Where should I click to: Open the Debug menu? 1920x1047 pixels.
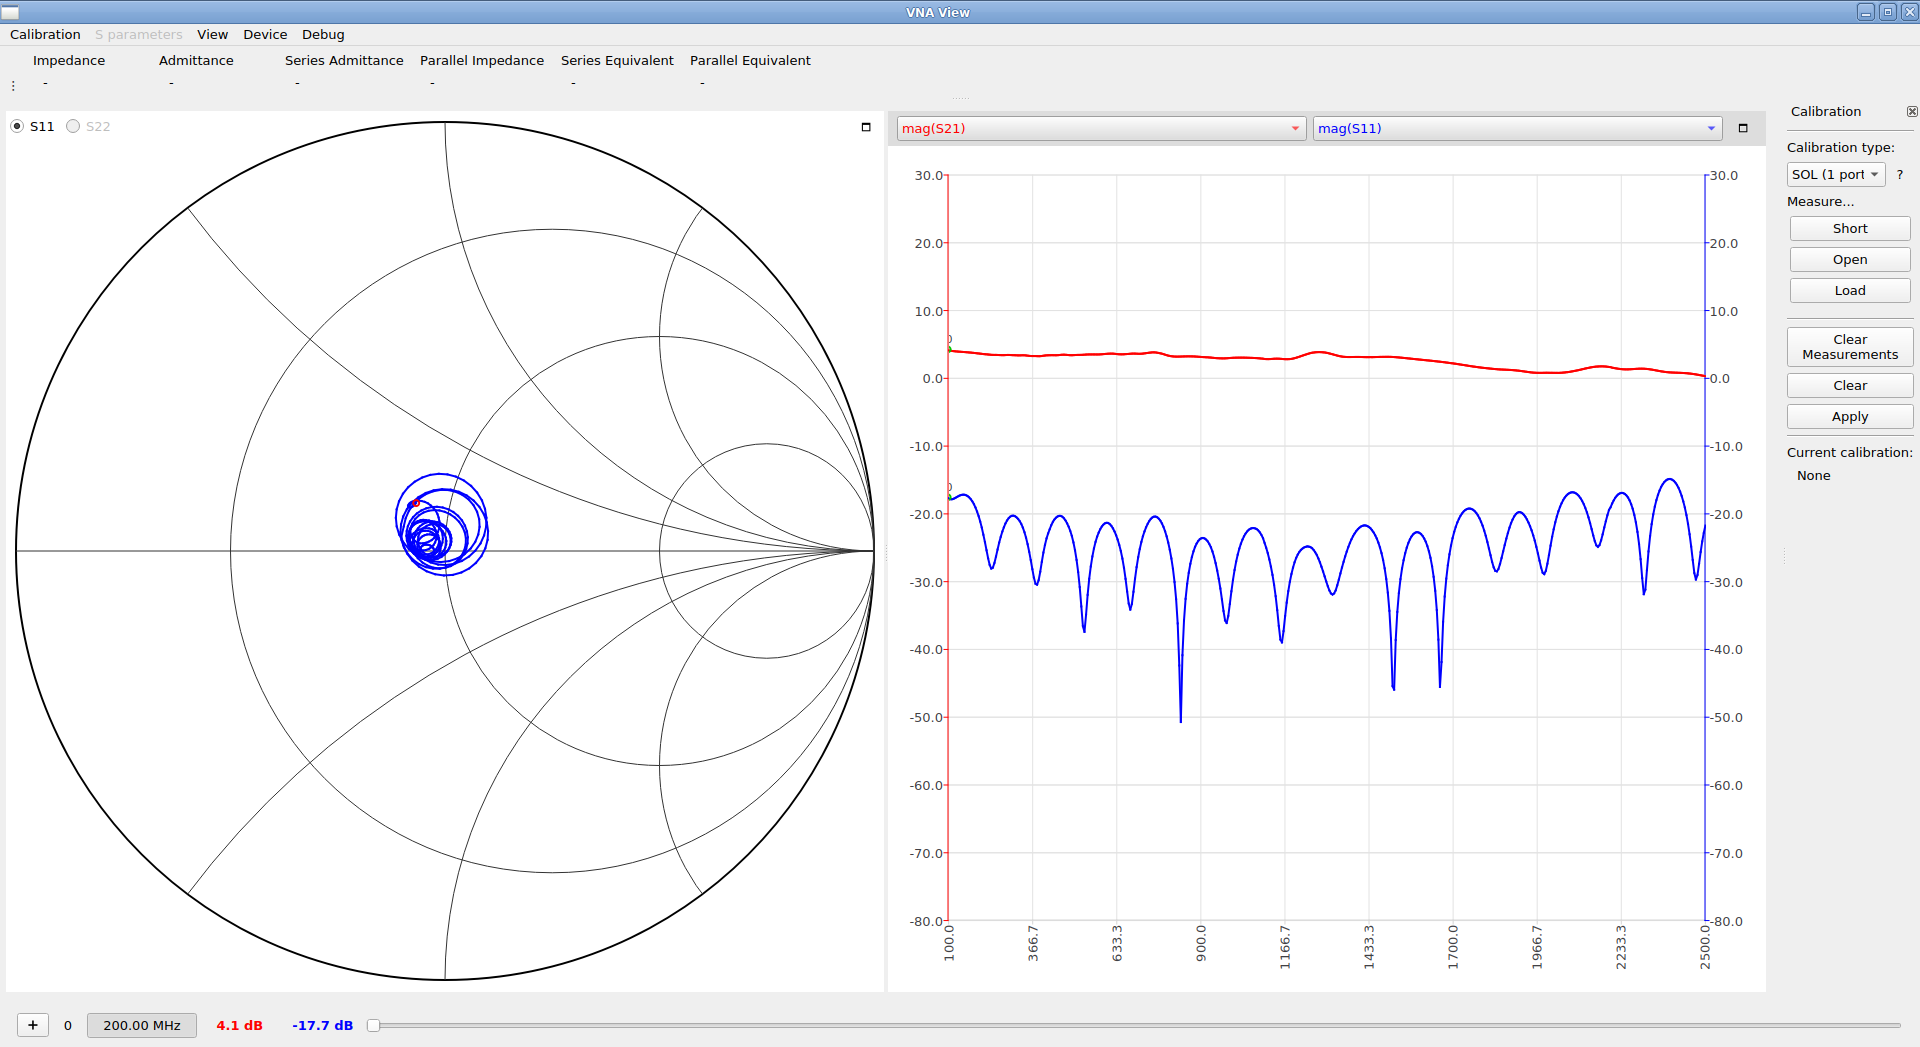point(323,34)
